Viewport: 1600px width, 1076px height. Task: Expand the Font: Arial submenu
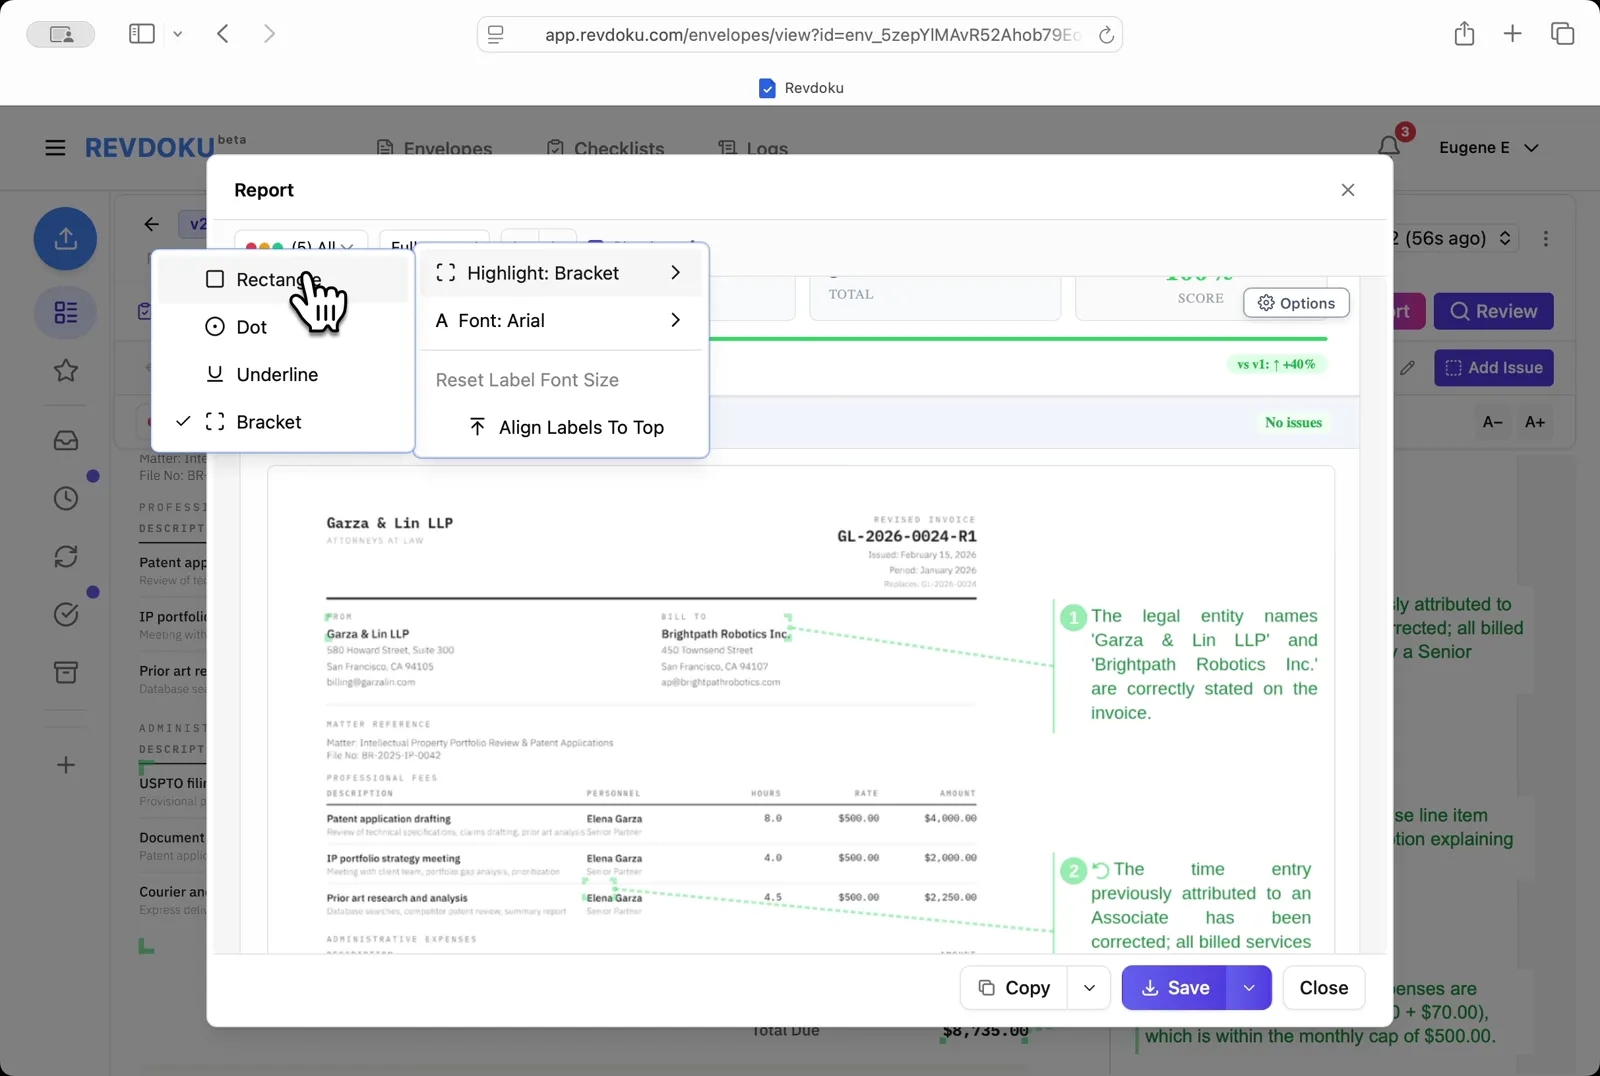(x=560, y=321)
